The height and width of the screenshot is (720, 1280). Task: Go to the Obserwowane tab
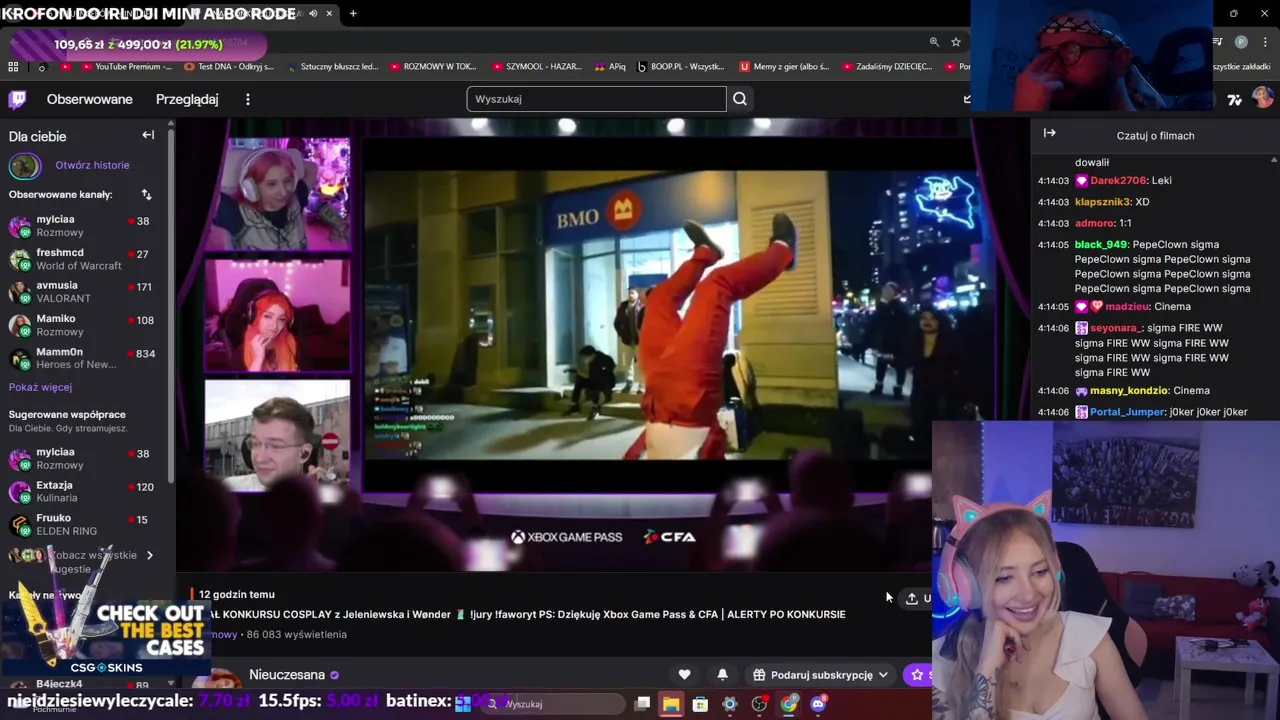pos(90,99)
